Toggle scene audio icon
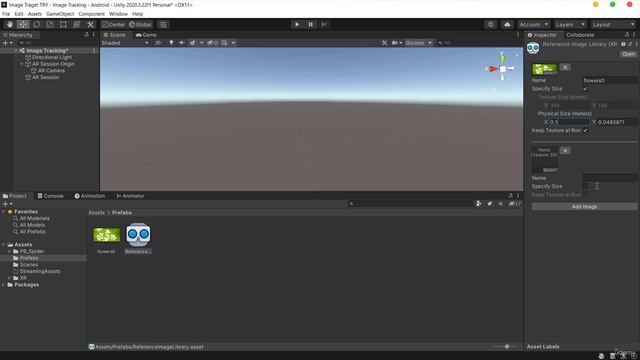The height and width of the screenshot is (360, 640). pyautogui.click(x=182, y=43)
